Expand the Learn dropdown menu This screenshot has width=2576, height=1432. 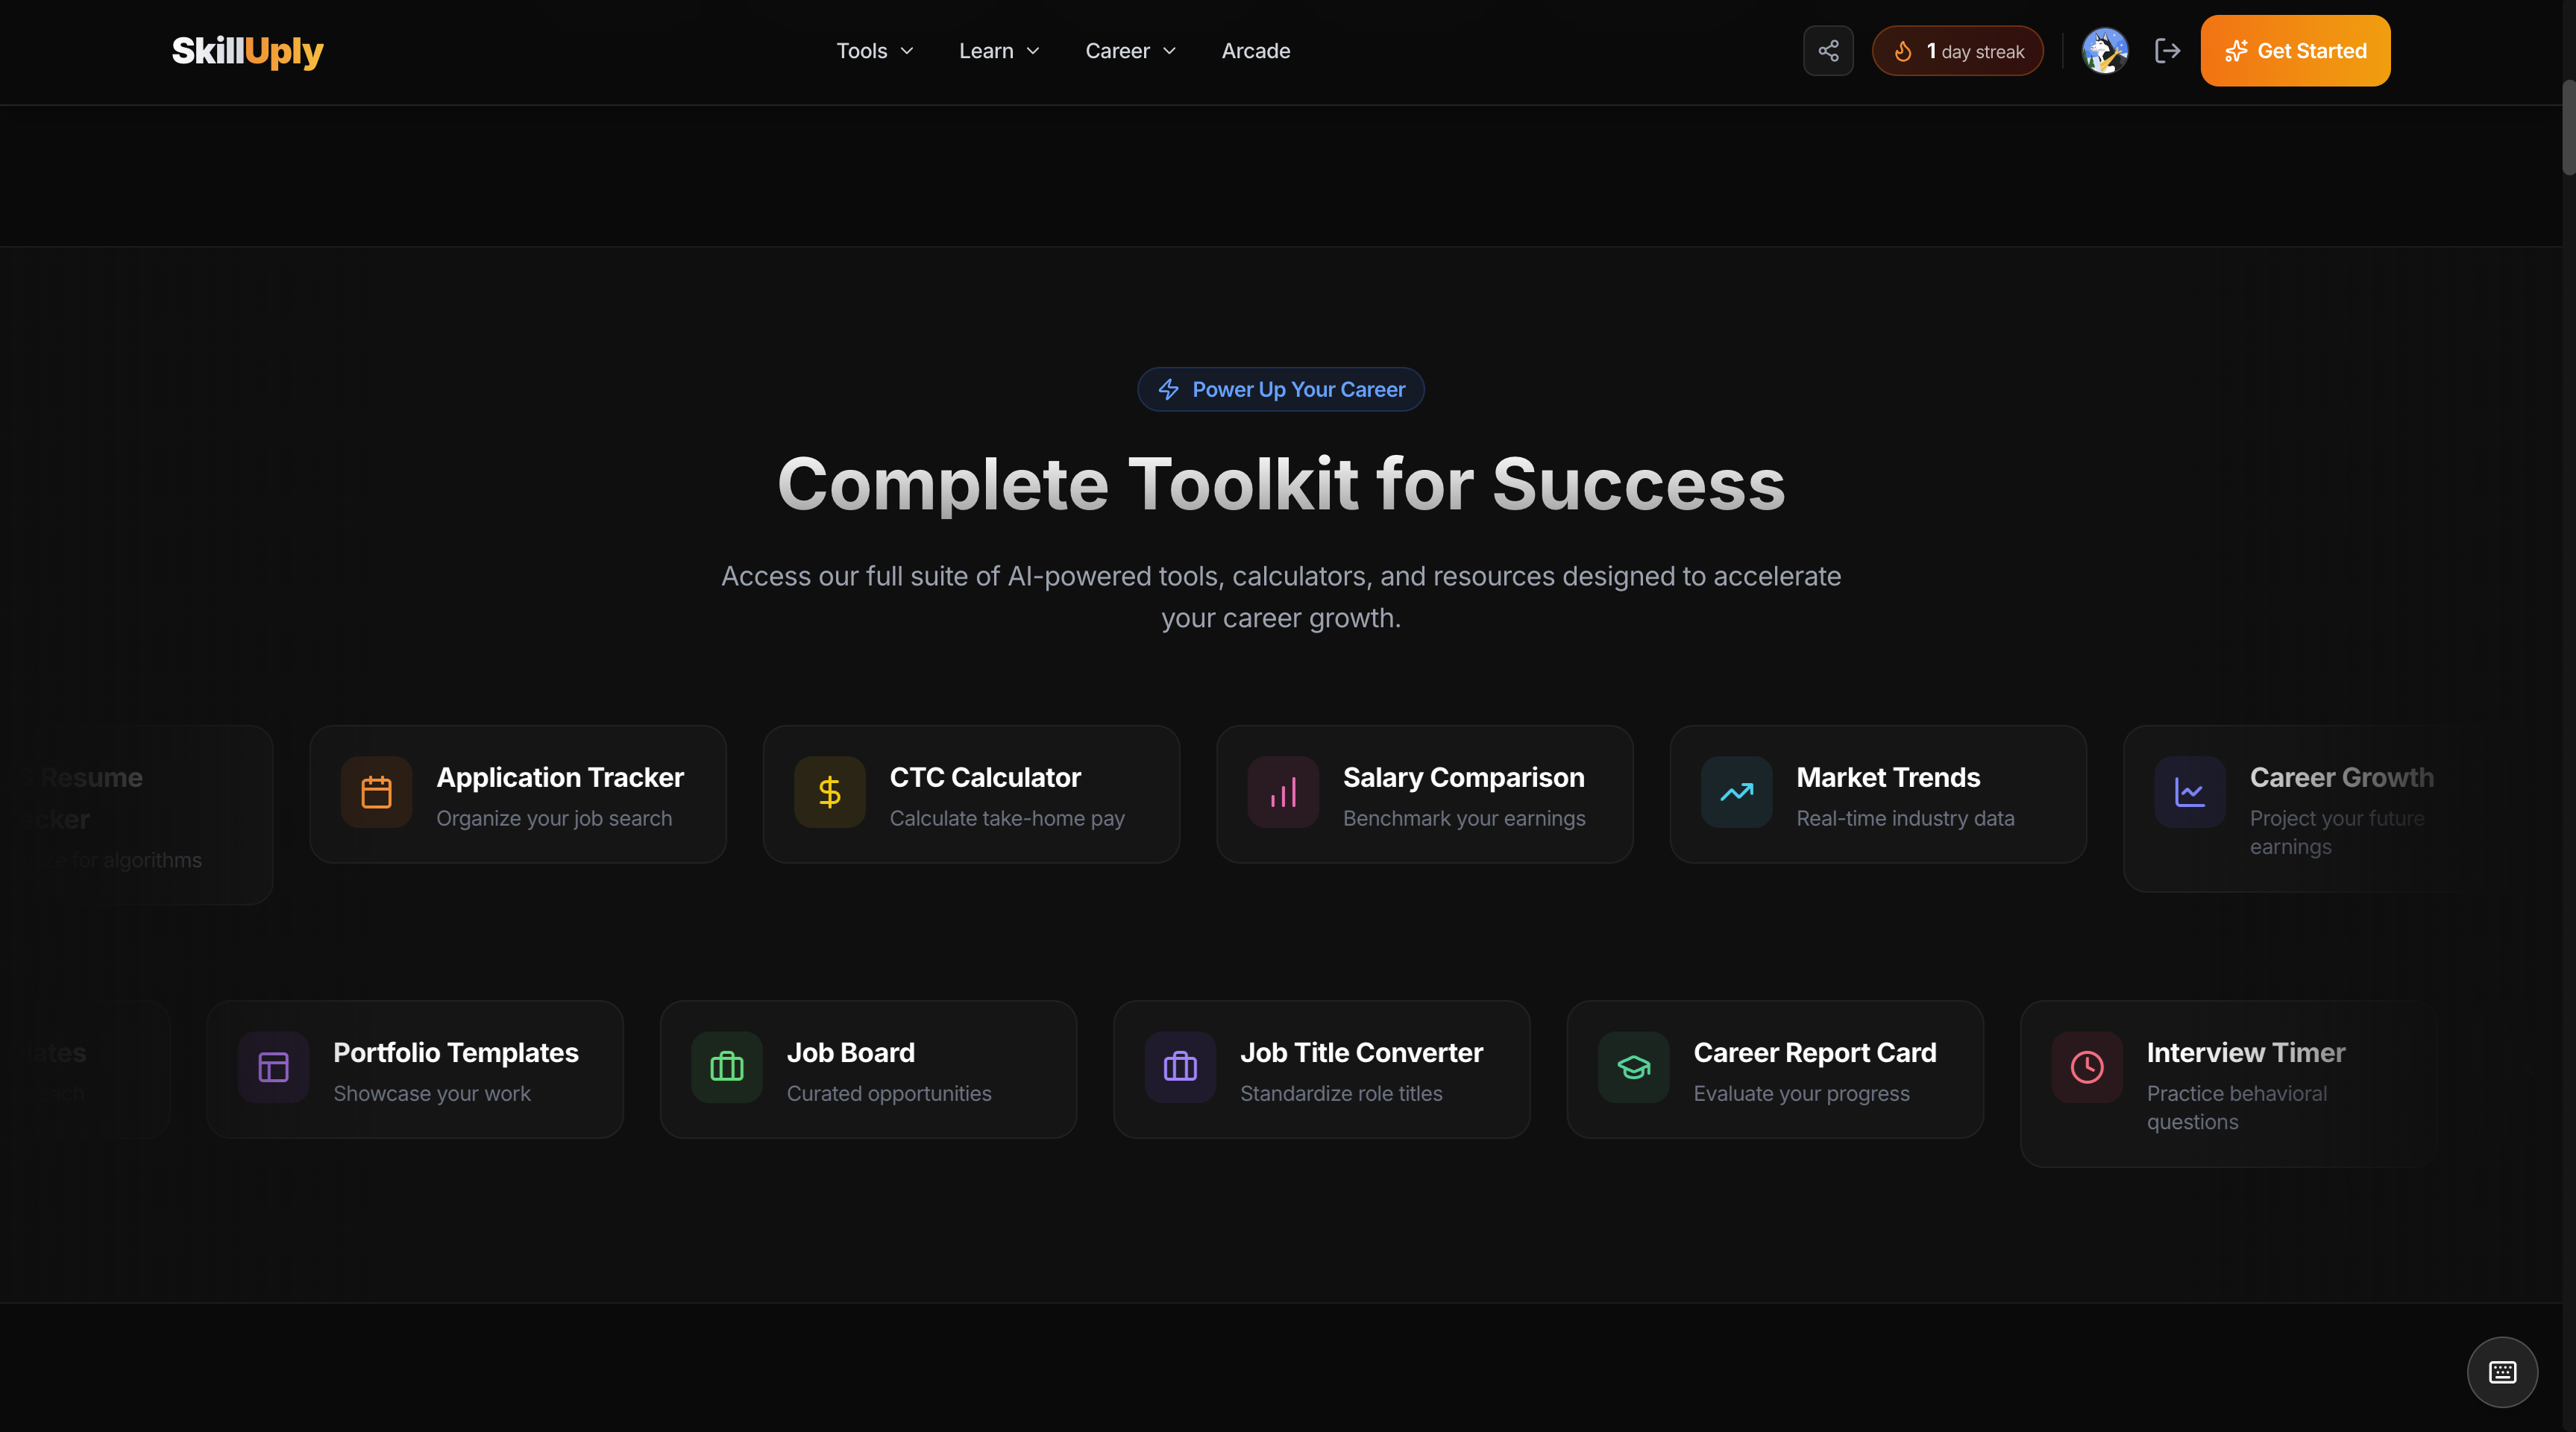click(998, 51)
